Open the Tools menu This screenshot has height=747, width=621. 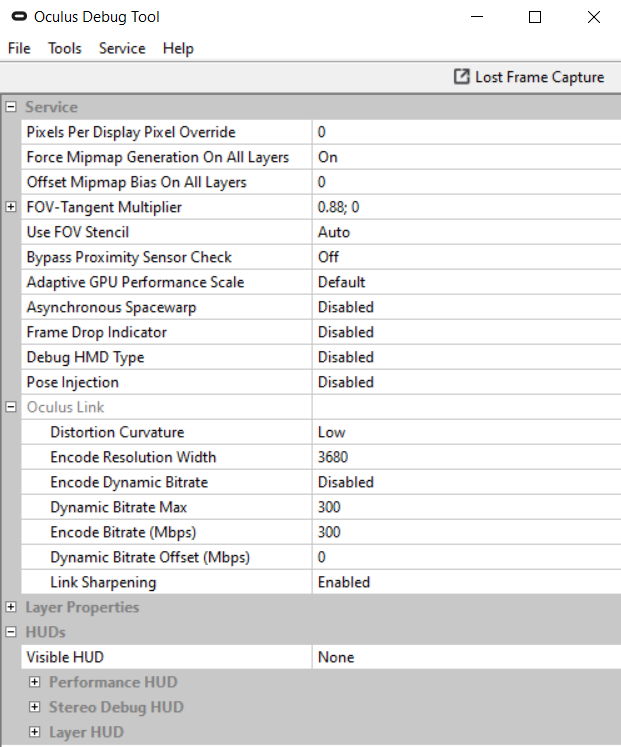point(65,49)
